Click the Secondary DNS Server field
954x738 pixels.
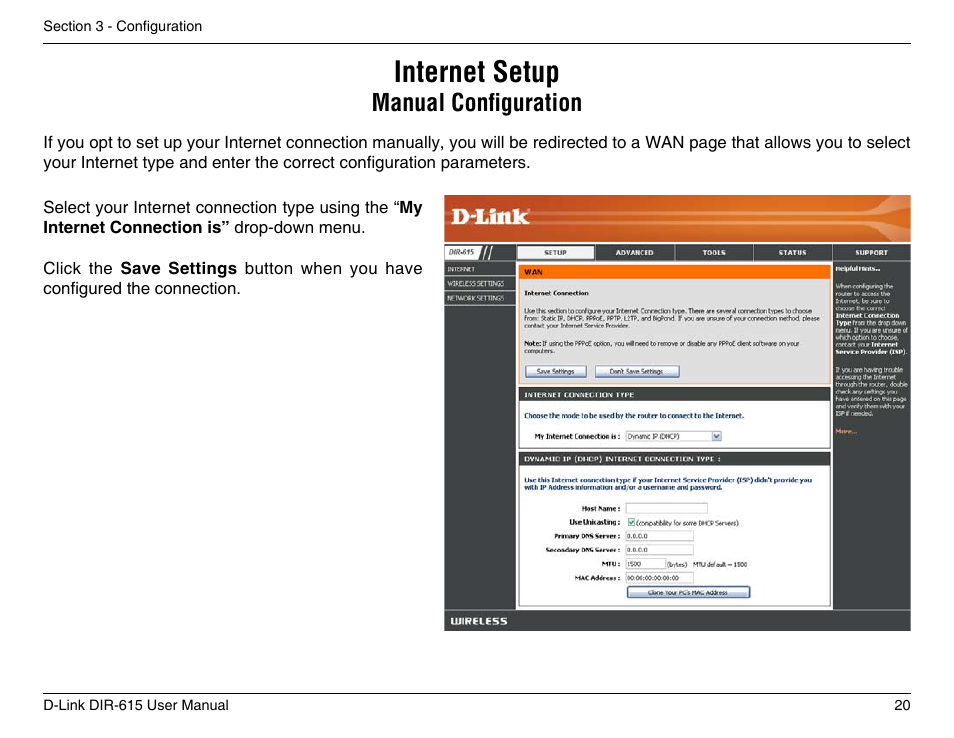[659, 550]
